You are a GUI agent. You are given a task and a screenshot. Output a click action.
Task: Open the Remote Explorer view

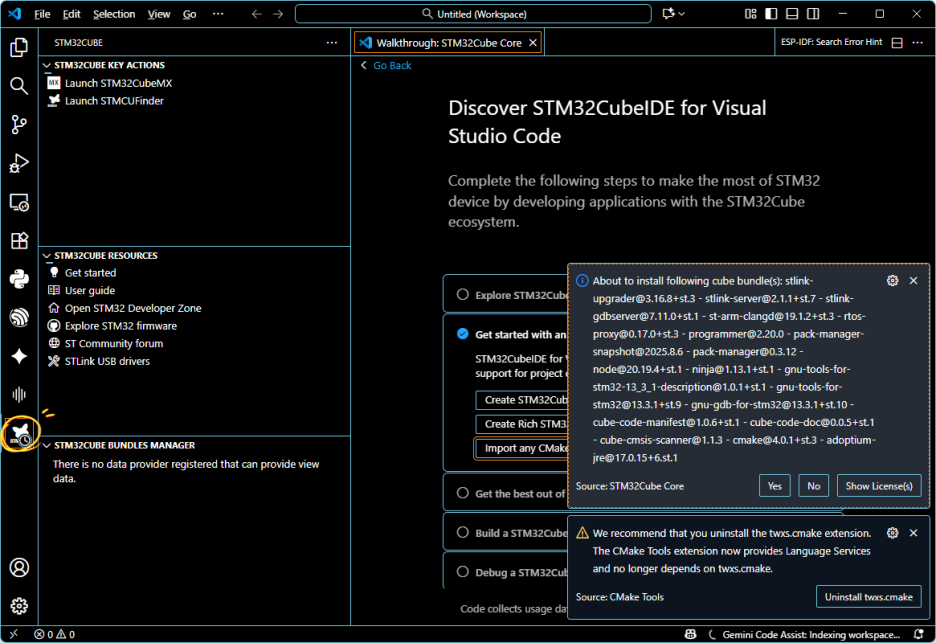[19, 202]
